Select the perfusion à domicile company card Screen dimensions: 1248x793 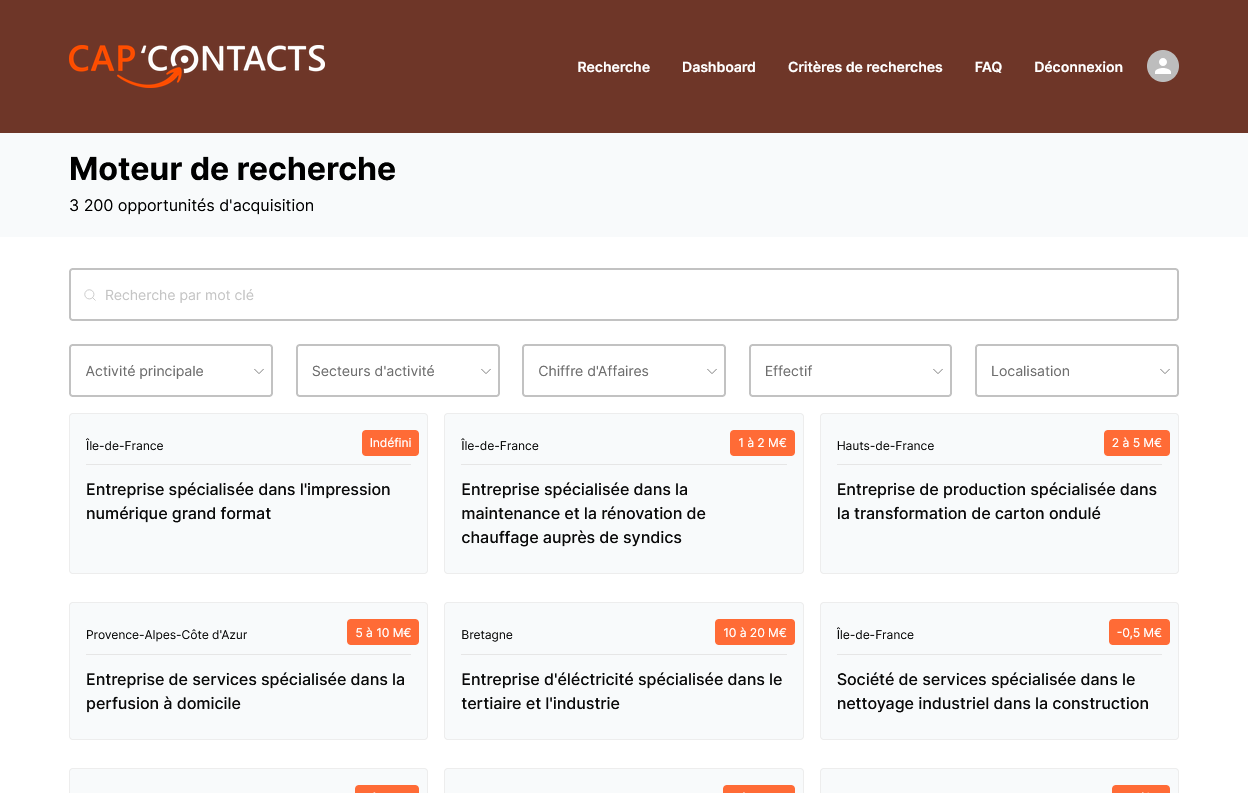pyautogui.click(x=245, y=691)
